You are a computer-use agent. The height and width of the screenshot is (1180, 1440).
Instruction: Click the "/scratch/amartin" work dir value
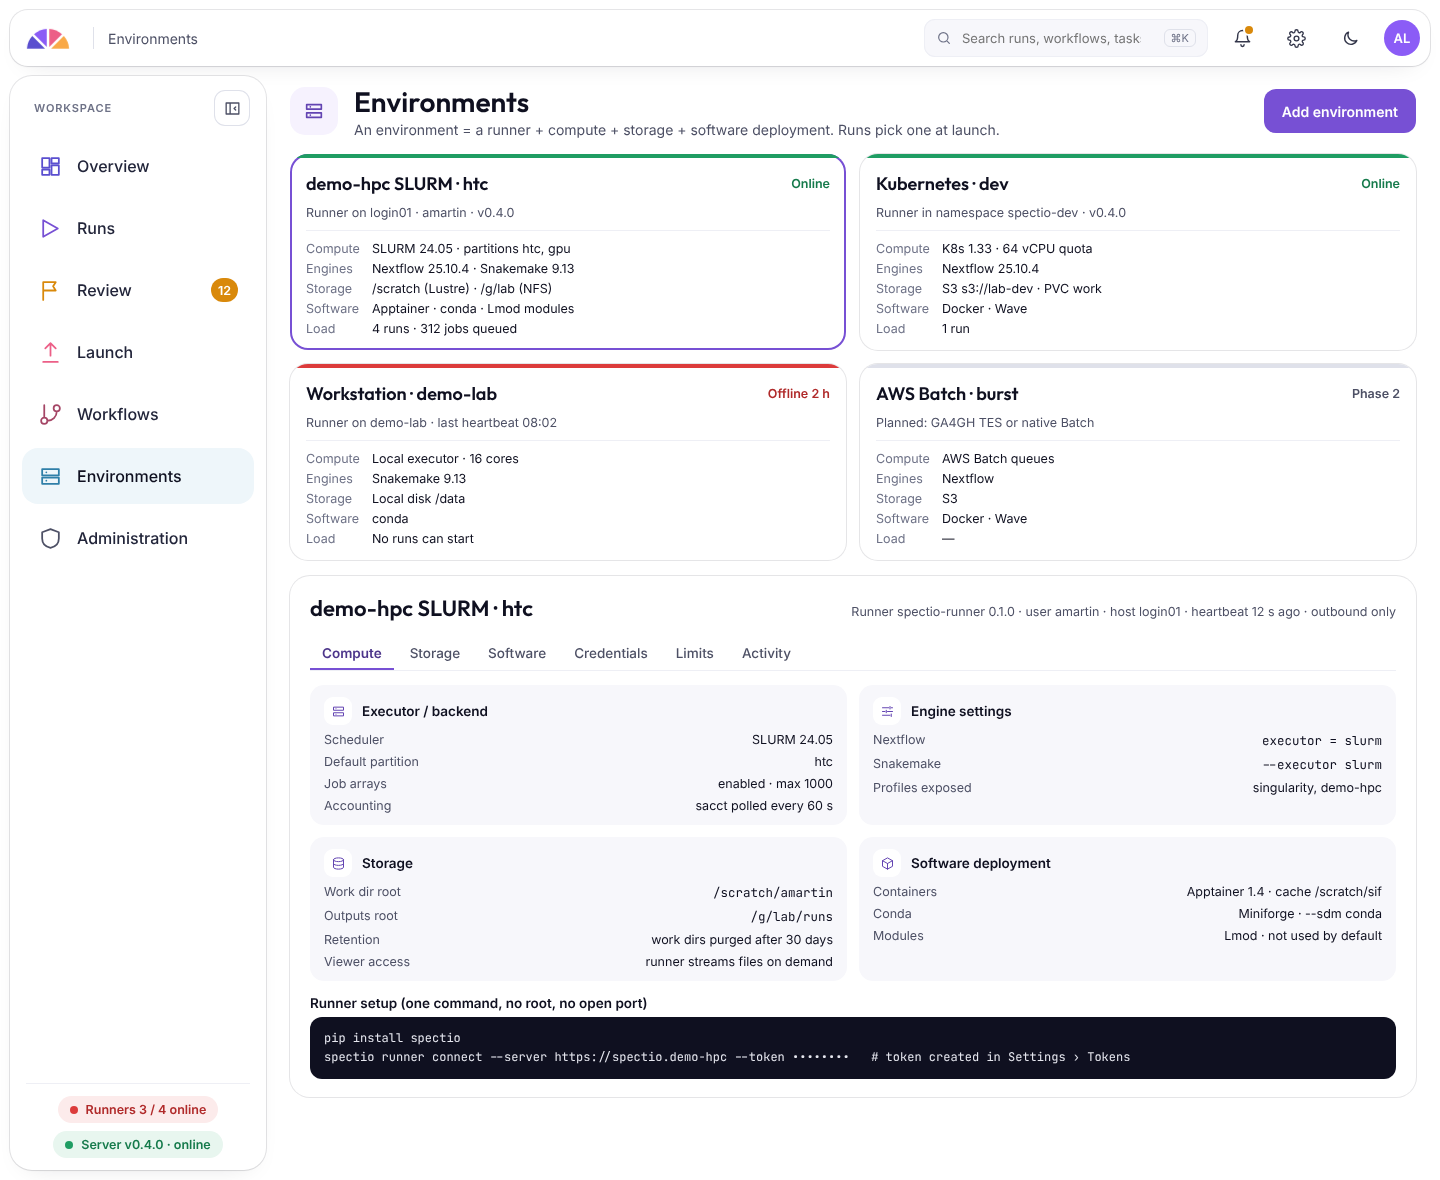[x=773, y=892]
